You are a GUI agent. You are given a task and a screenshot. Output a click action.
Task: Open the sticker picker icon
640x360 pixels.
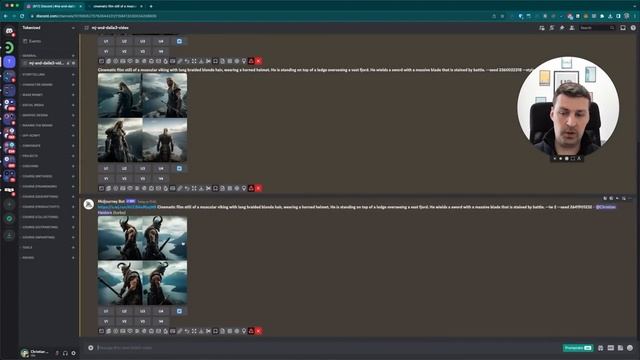620,348
